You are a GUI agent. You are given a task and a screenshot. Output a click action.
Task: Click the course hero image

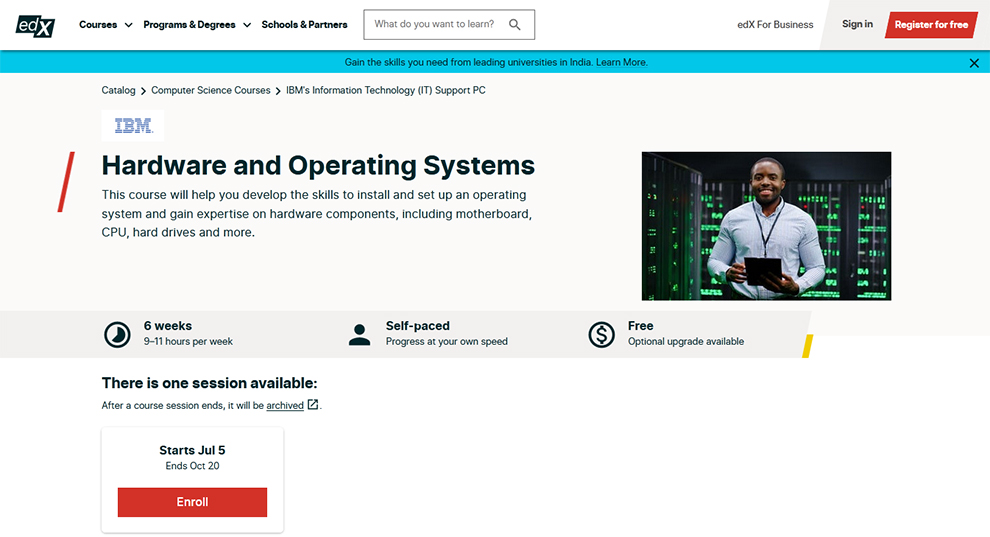(766, 226)
